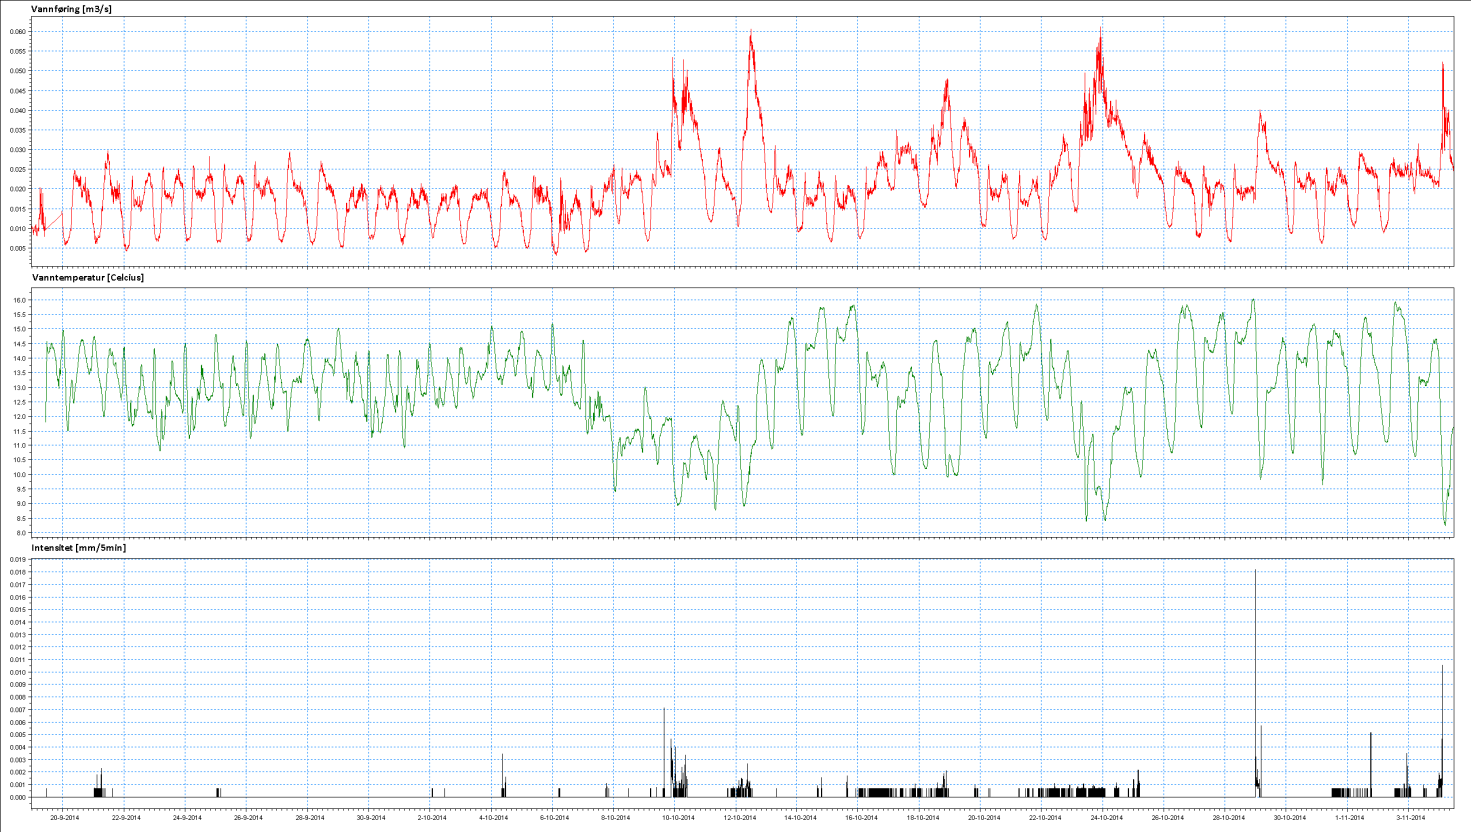Image resolution: width=1471 pixels, height=832 pixels.
Task: Select the 14-10-2014 date label
Action: point(799,817)
